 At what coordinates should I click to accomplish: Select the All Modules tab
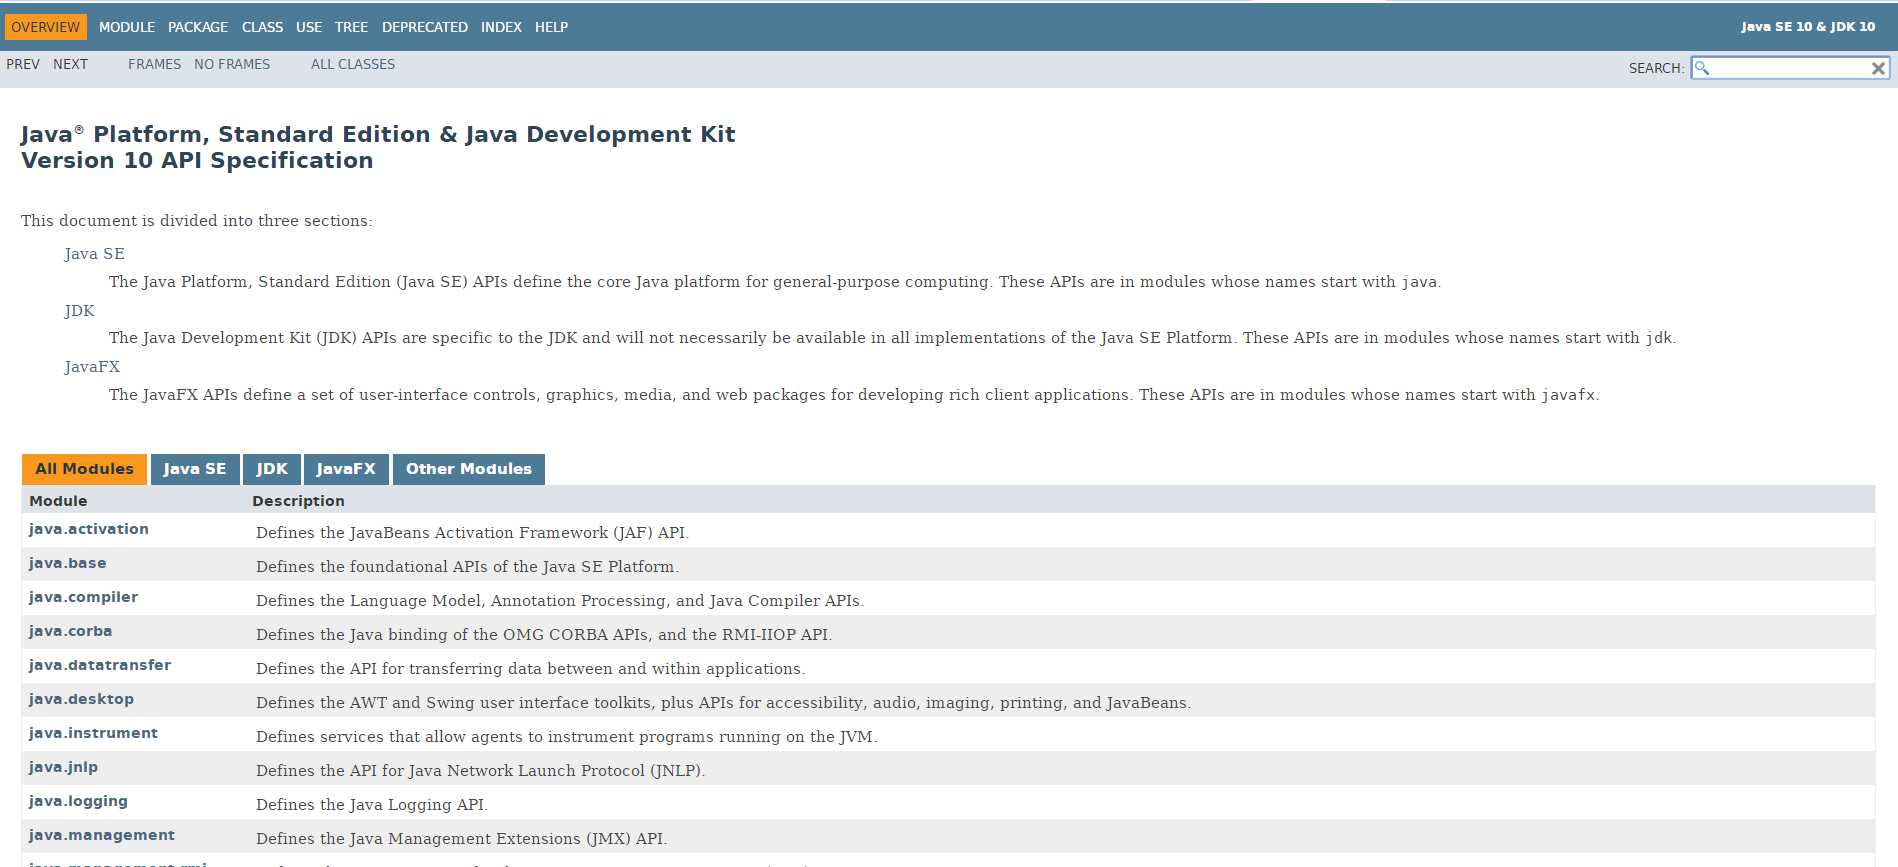coord(84,469)
